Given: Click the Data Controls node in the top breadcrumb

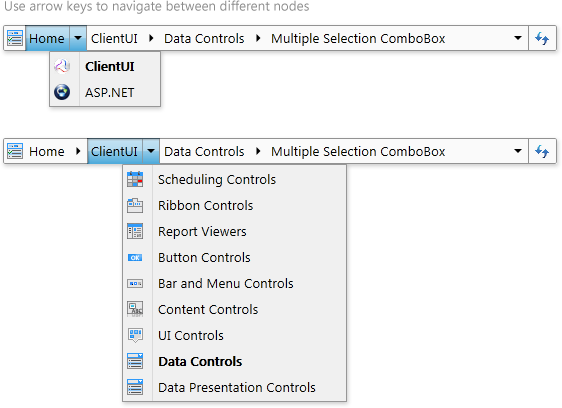Looking at the screenshot, I should [204, 38].
